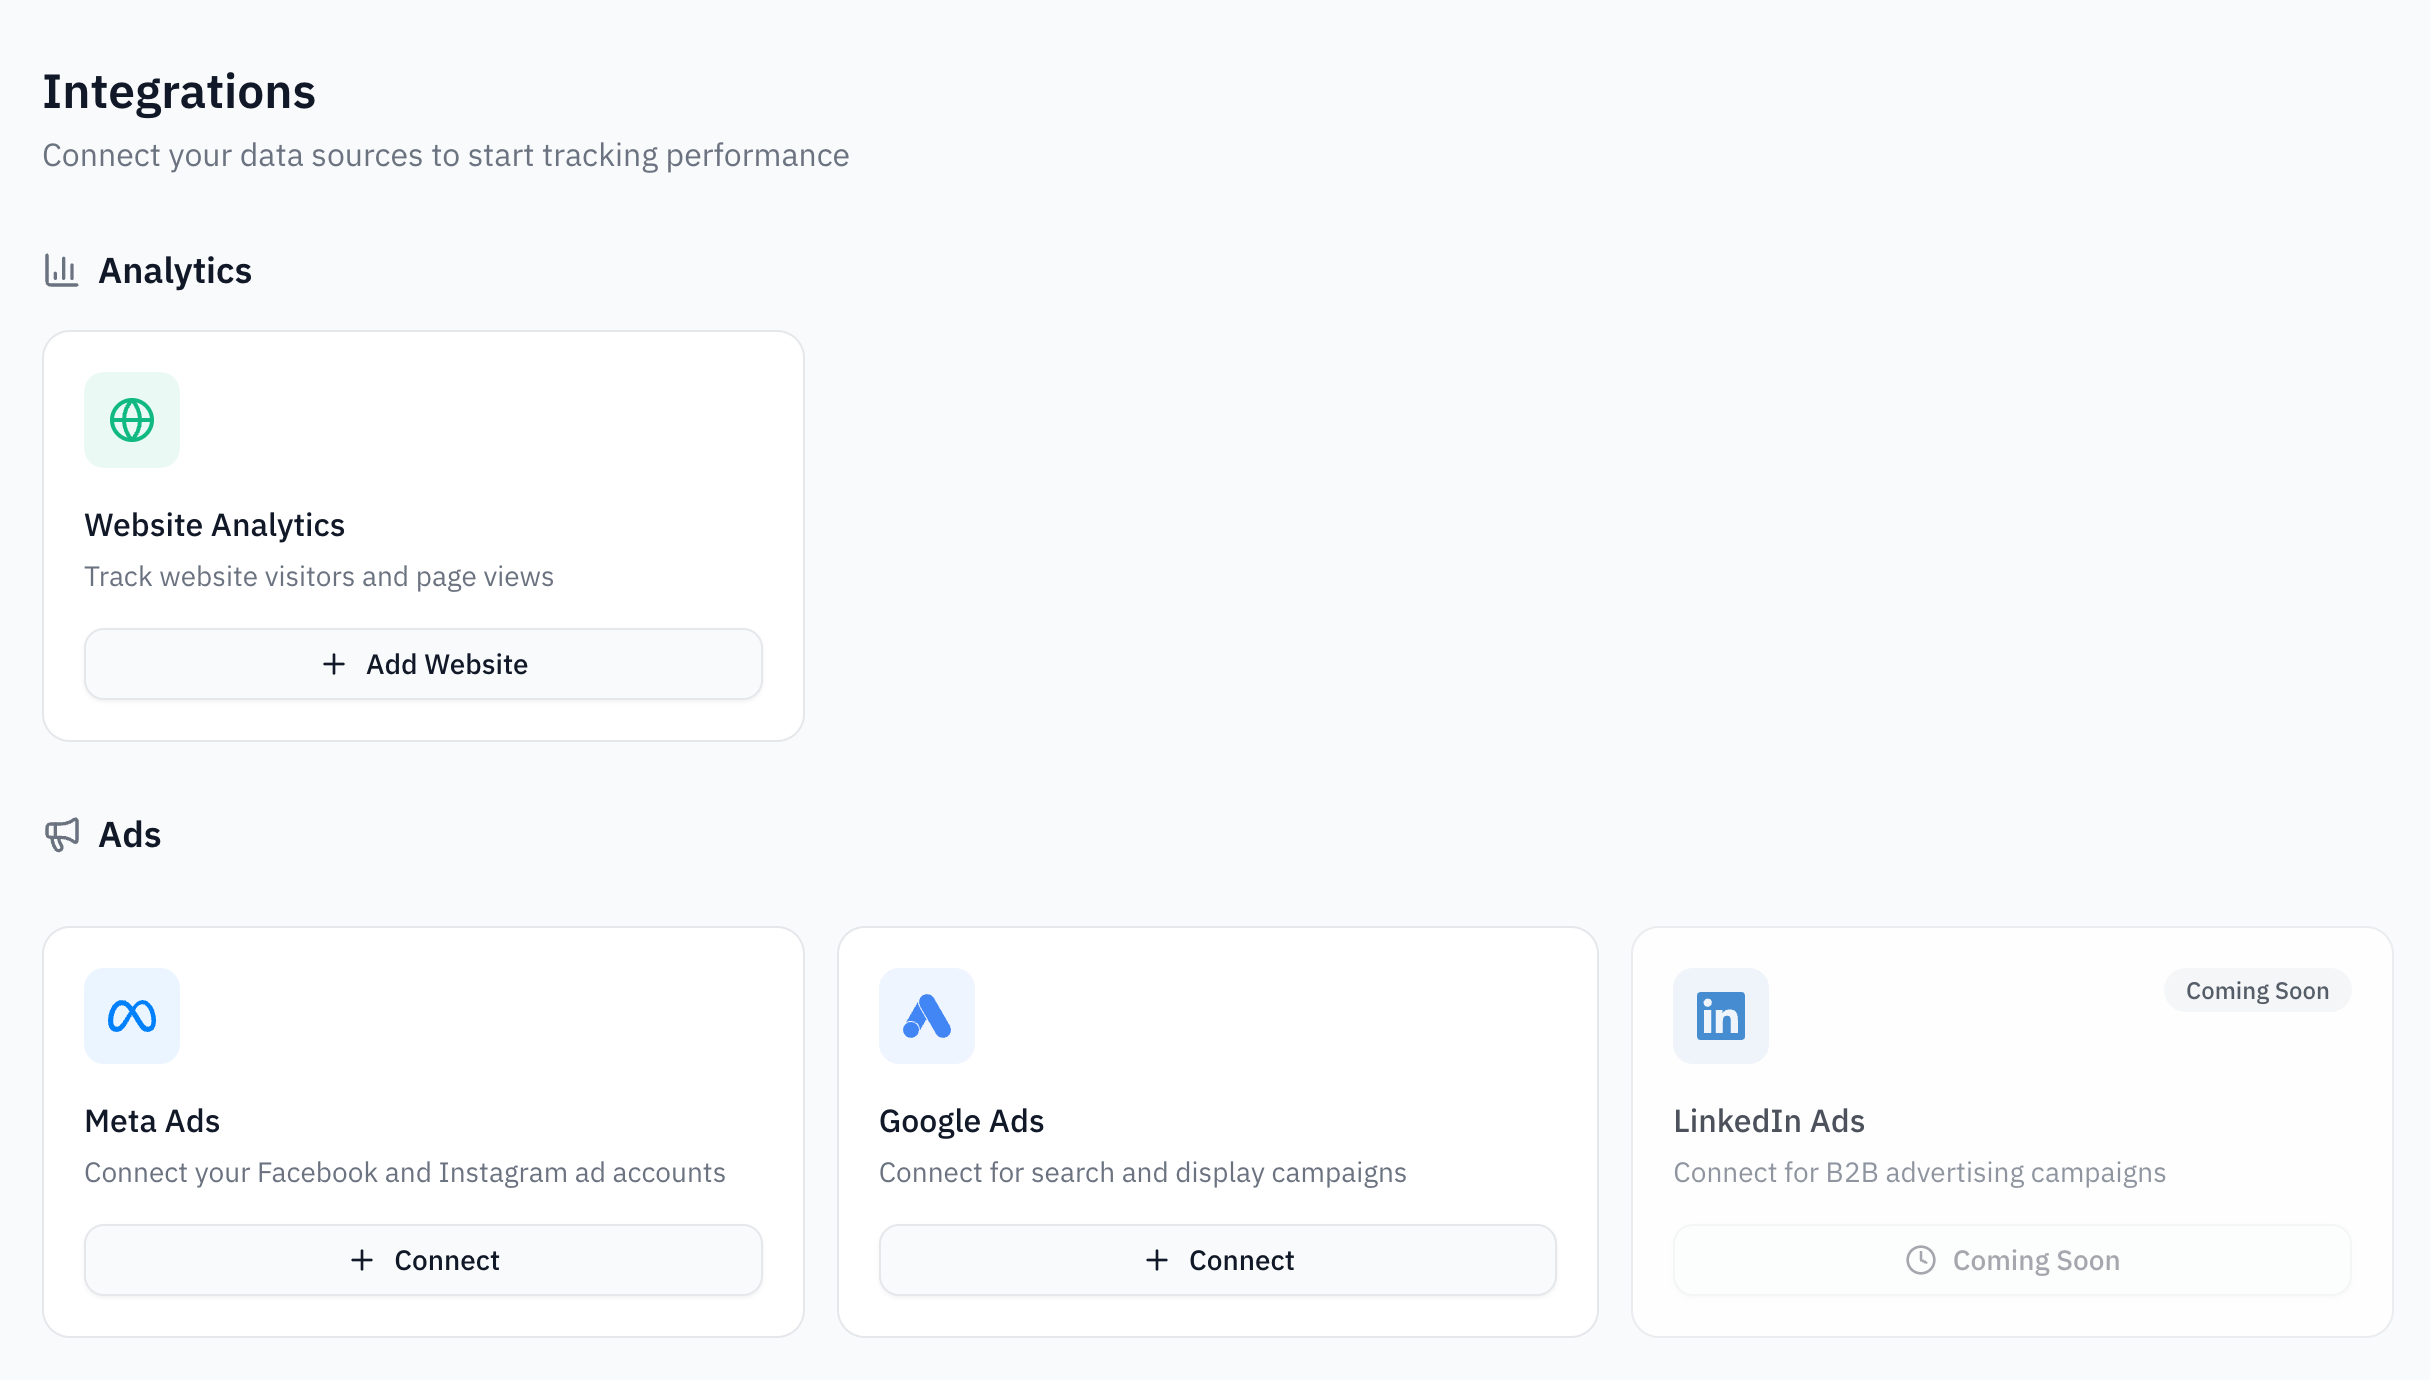2430x1380 pixels.
Task: Click the clock icon inside Coming Soon button
Action: point(1919,1260)
